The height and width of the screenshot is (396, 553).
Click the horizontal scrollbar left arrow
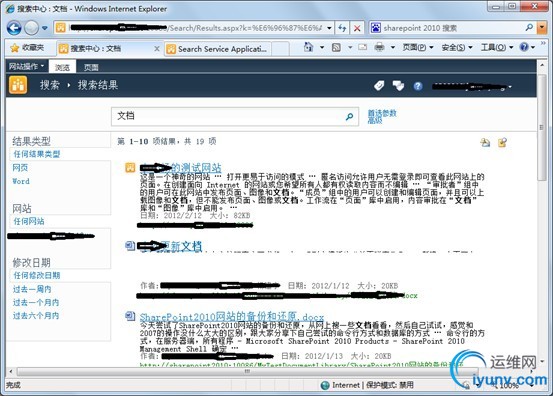point(11,371)
